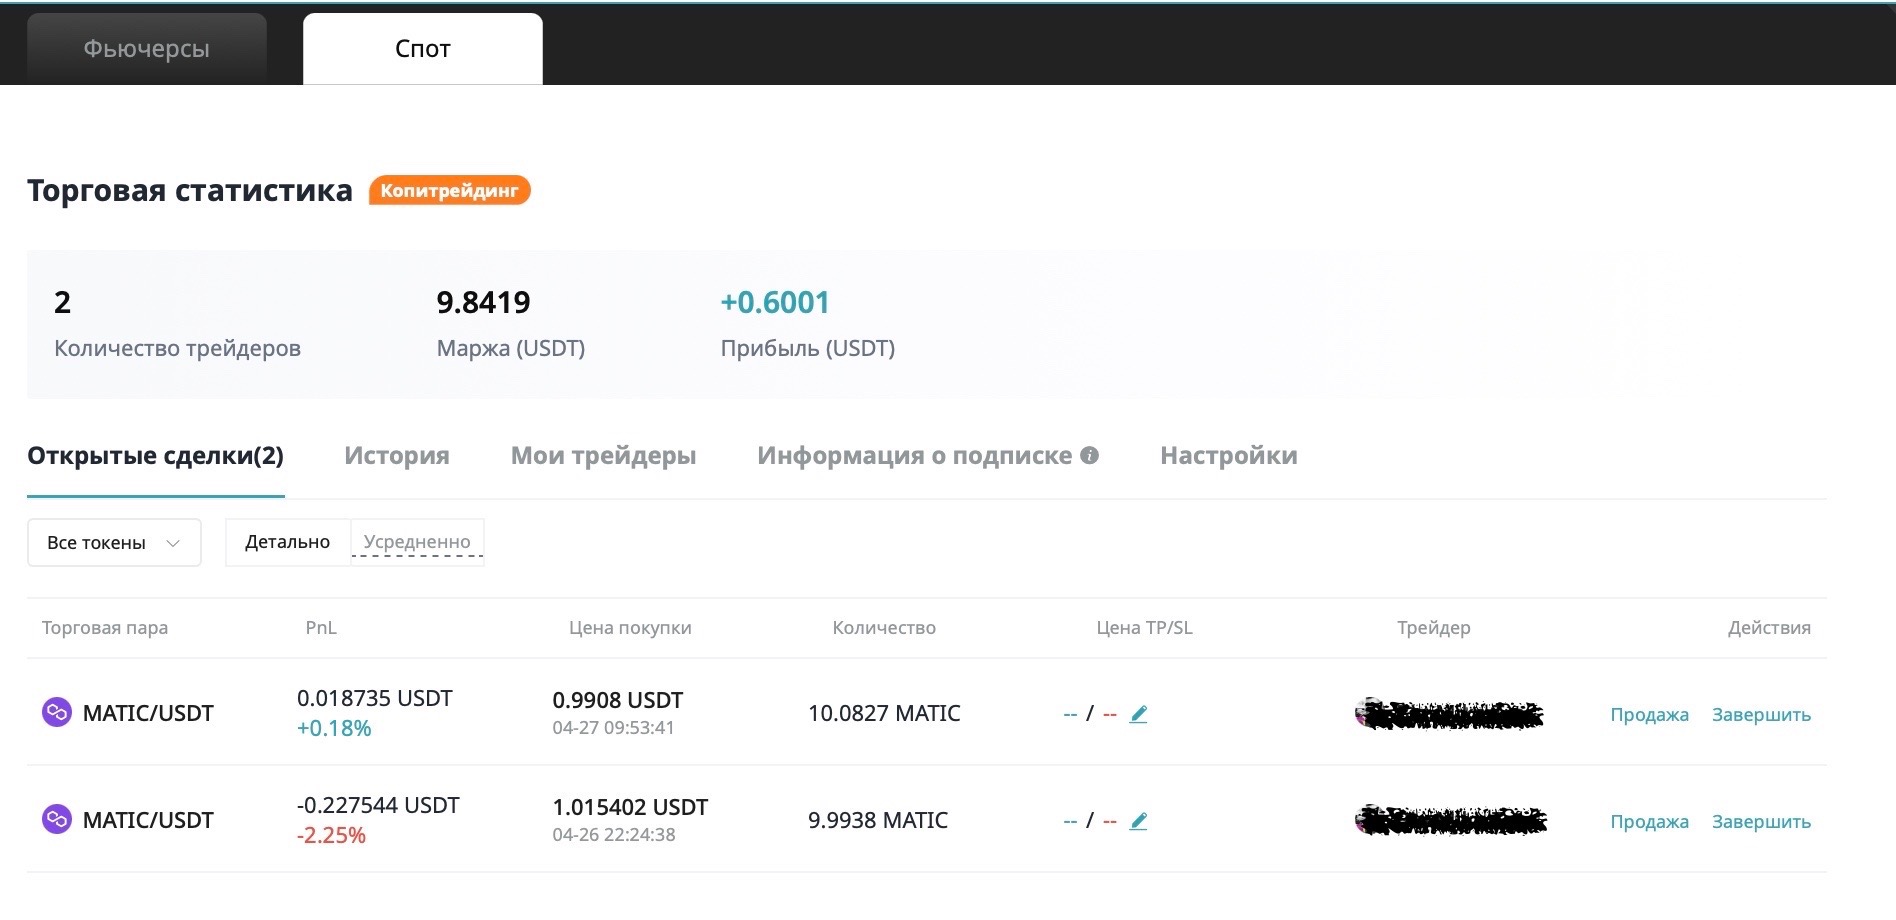Viewport: 1896px width, 920px height.
Task: Click Завершить for the 9.9938 MATIC trade
Action: pyautogui.click(x=1761, y=822)
